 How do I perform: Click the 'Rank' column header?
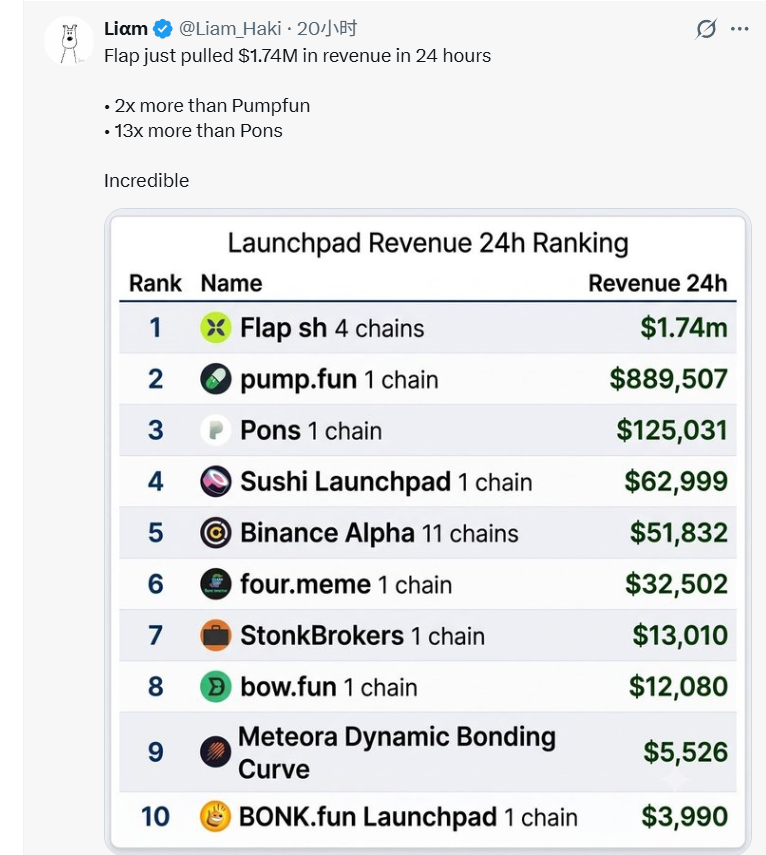(155, 284)
